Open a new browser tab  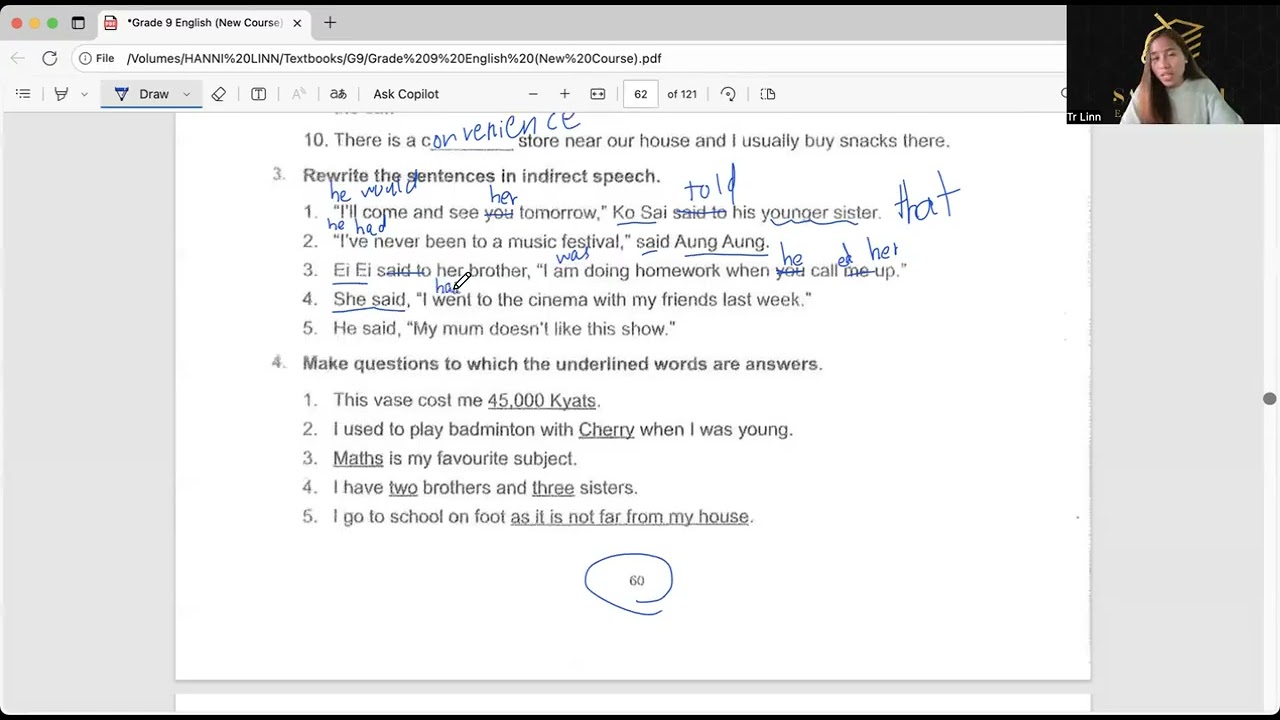[330, 22]
